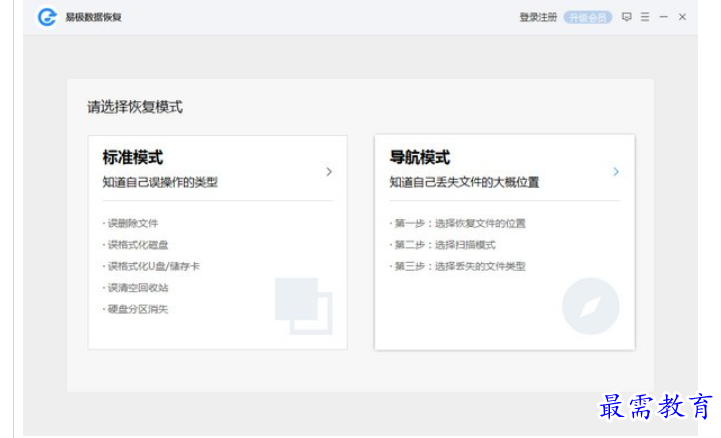Click the 误格式化U盘/储存卡 list item
The height and width of the screenshot is (438, 721).
tap(154, 266)
